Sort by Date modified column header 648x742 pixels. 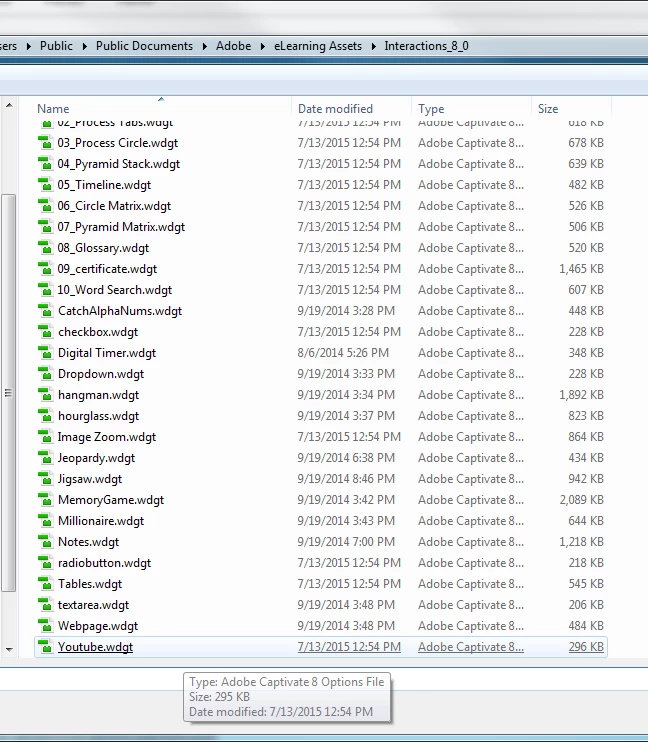[x=335, y=109]
